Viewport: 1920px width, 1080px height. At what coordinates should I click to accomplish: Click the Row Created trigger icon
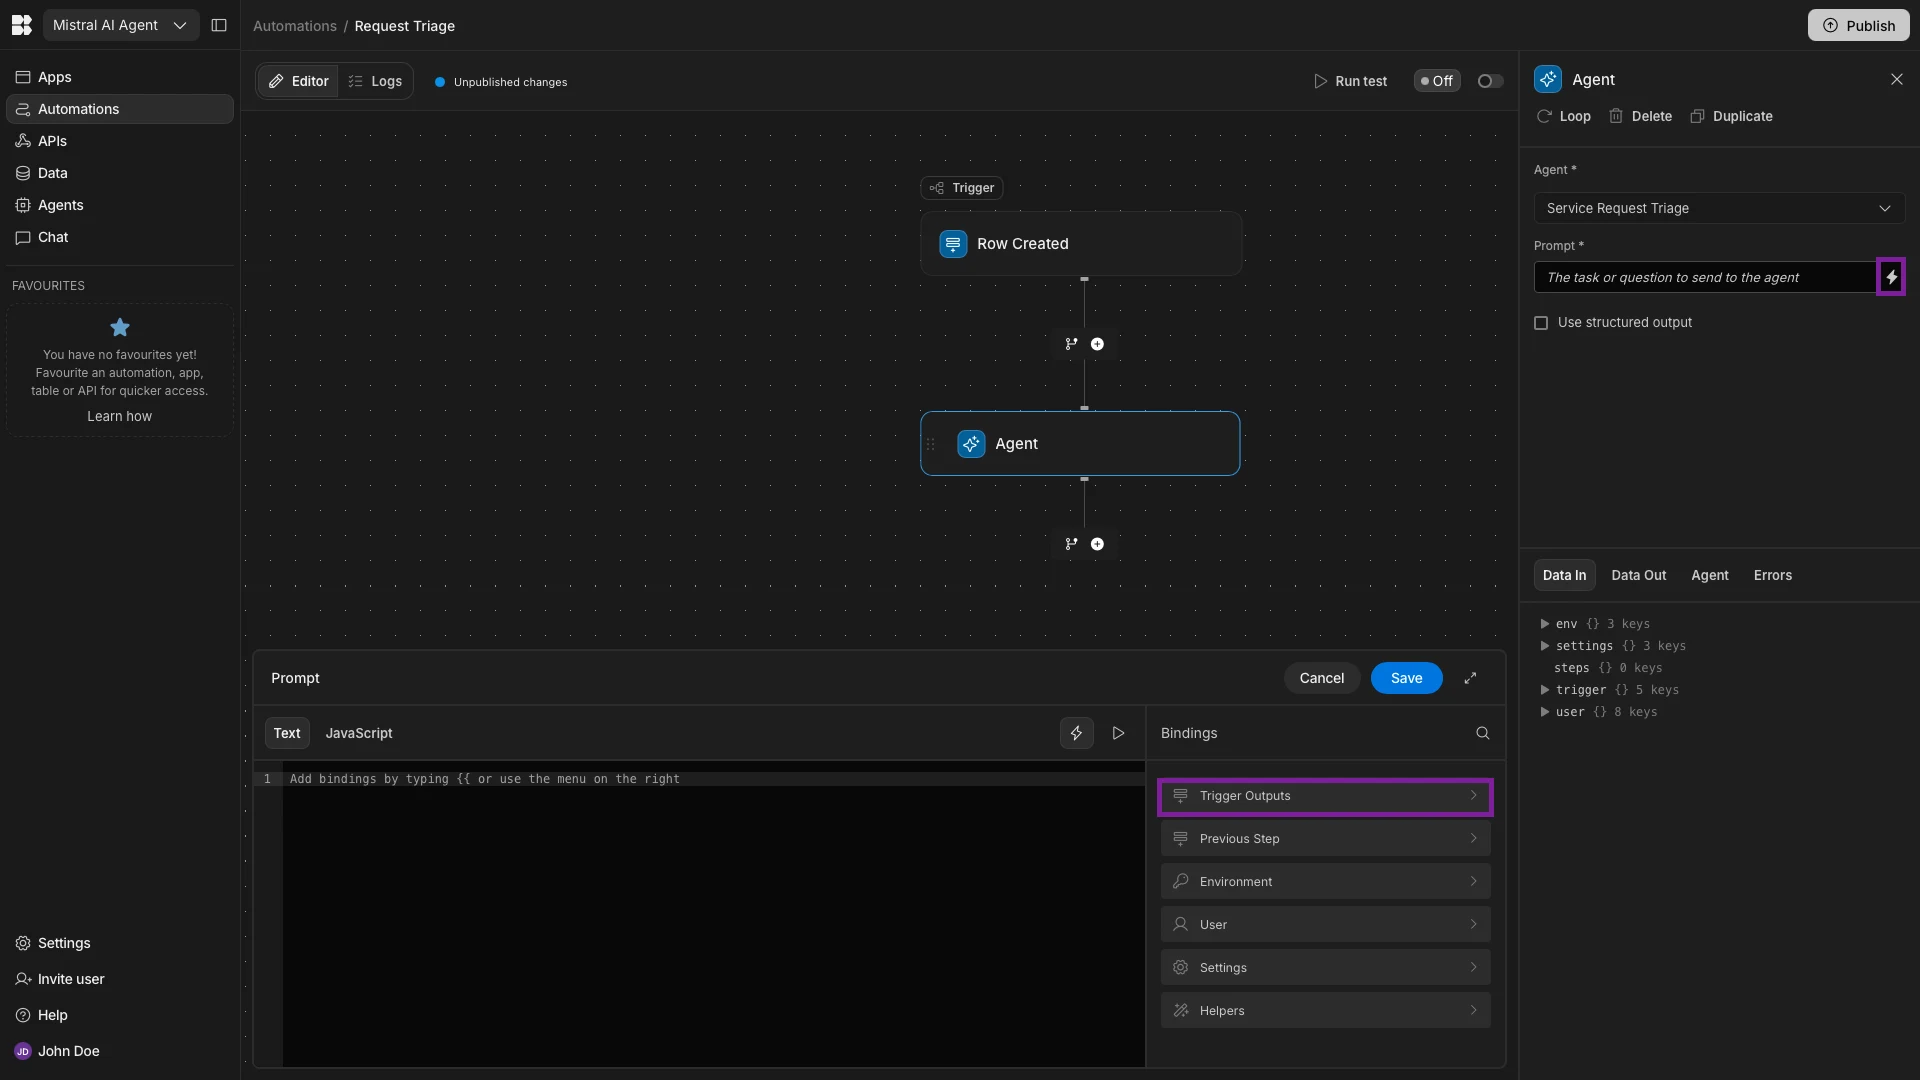(952, 244)
